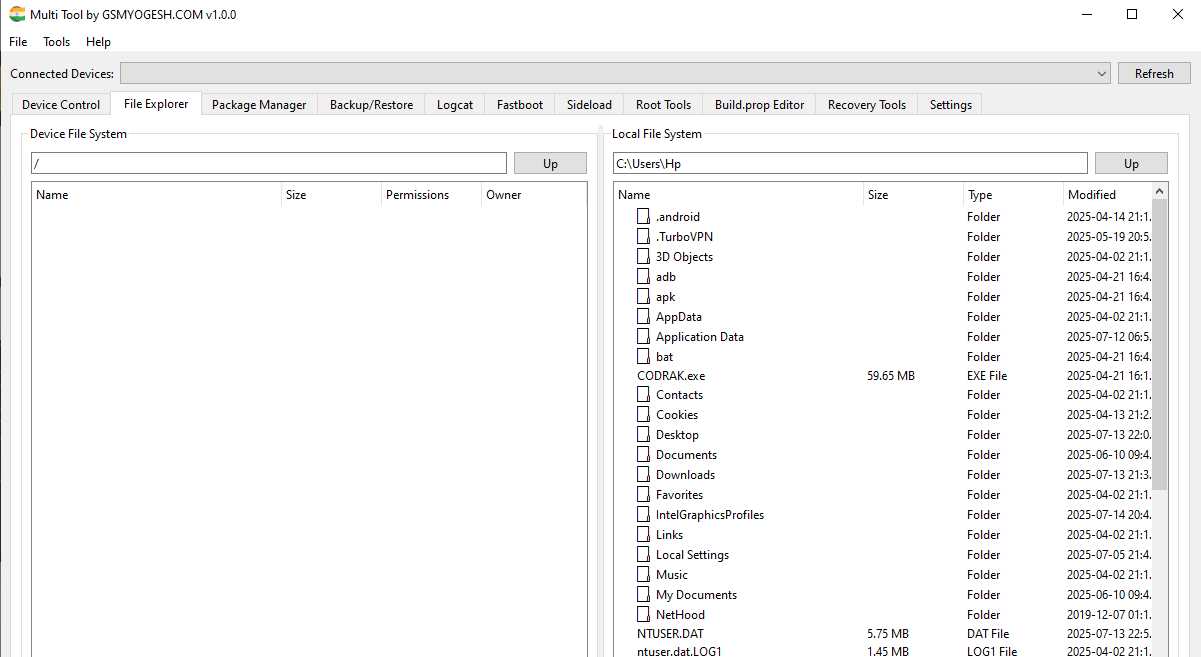Select the Desktop folder icon
Image resolution: width=1201 pixels, height=657 pixels.
tap(643, 434)
